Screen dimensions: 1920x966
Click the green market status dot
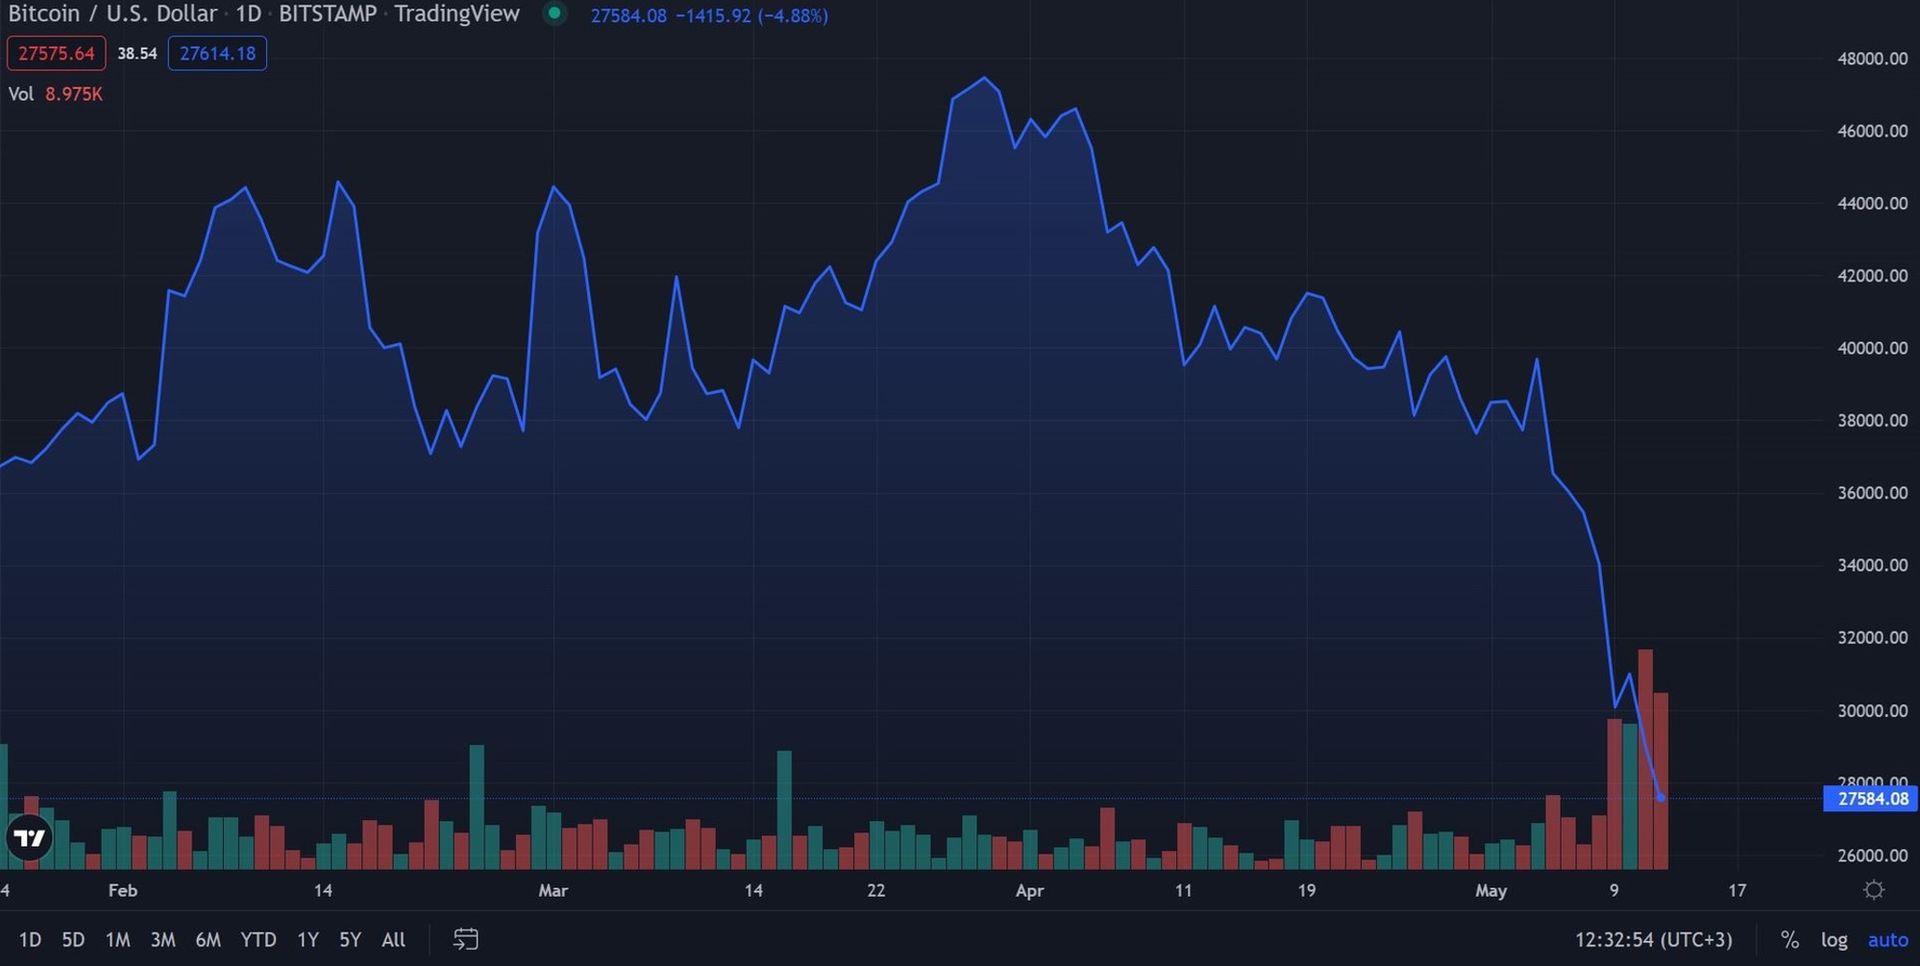pos(554,14)
